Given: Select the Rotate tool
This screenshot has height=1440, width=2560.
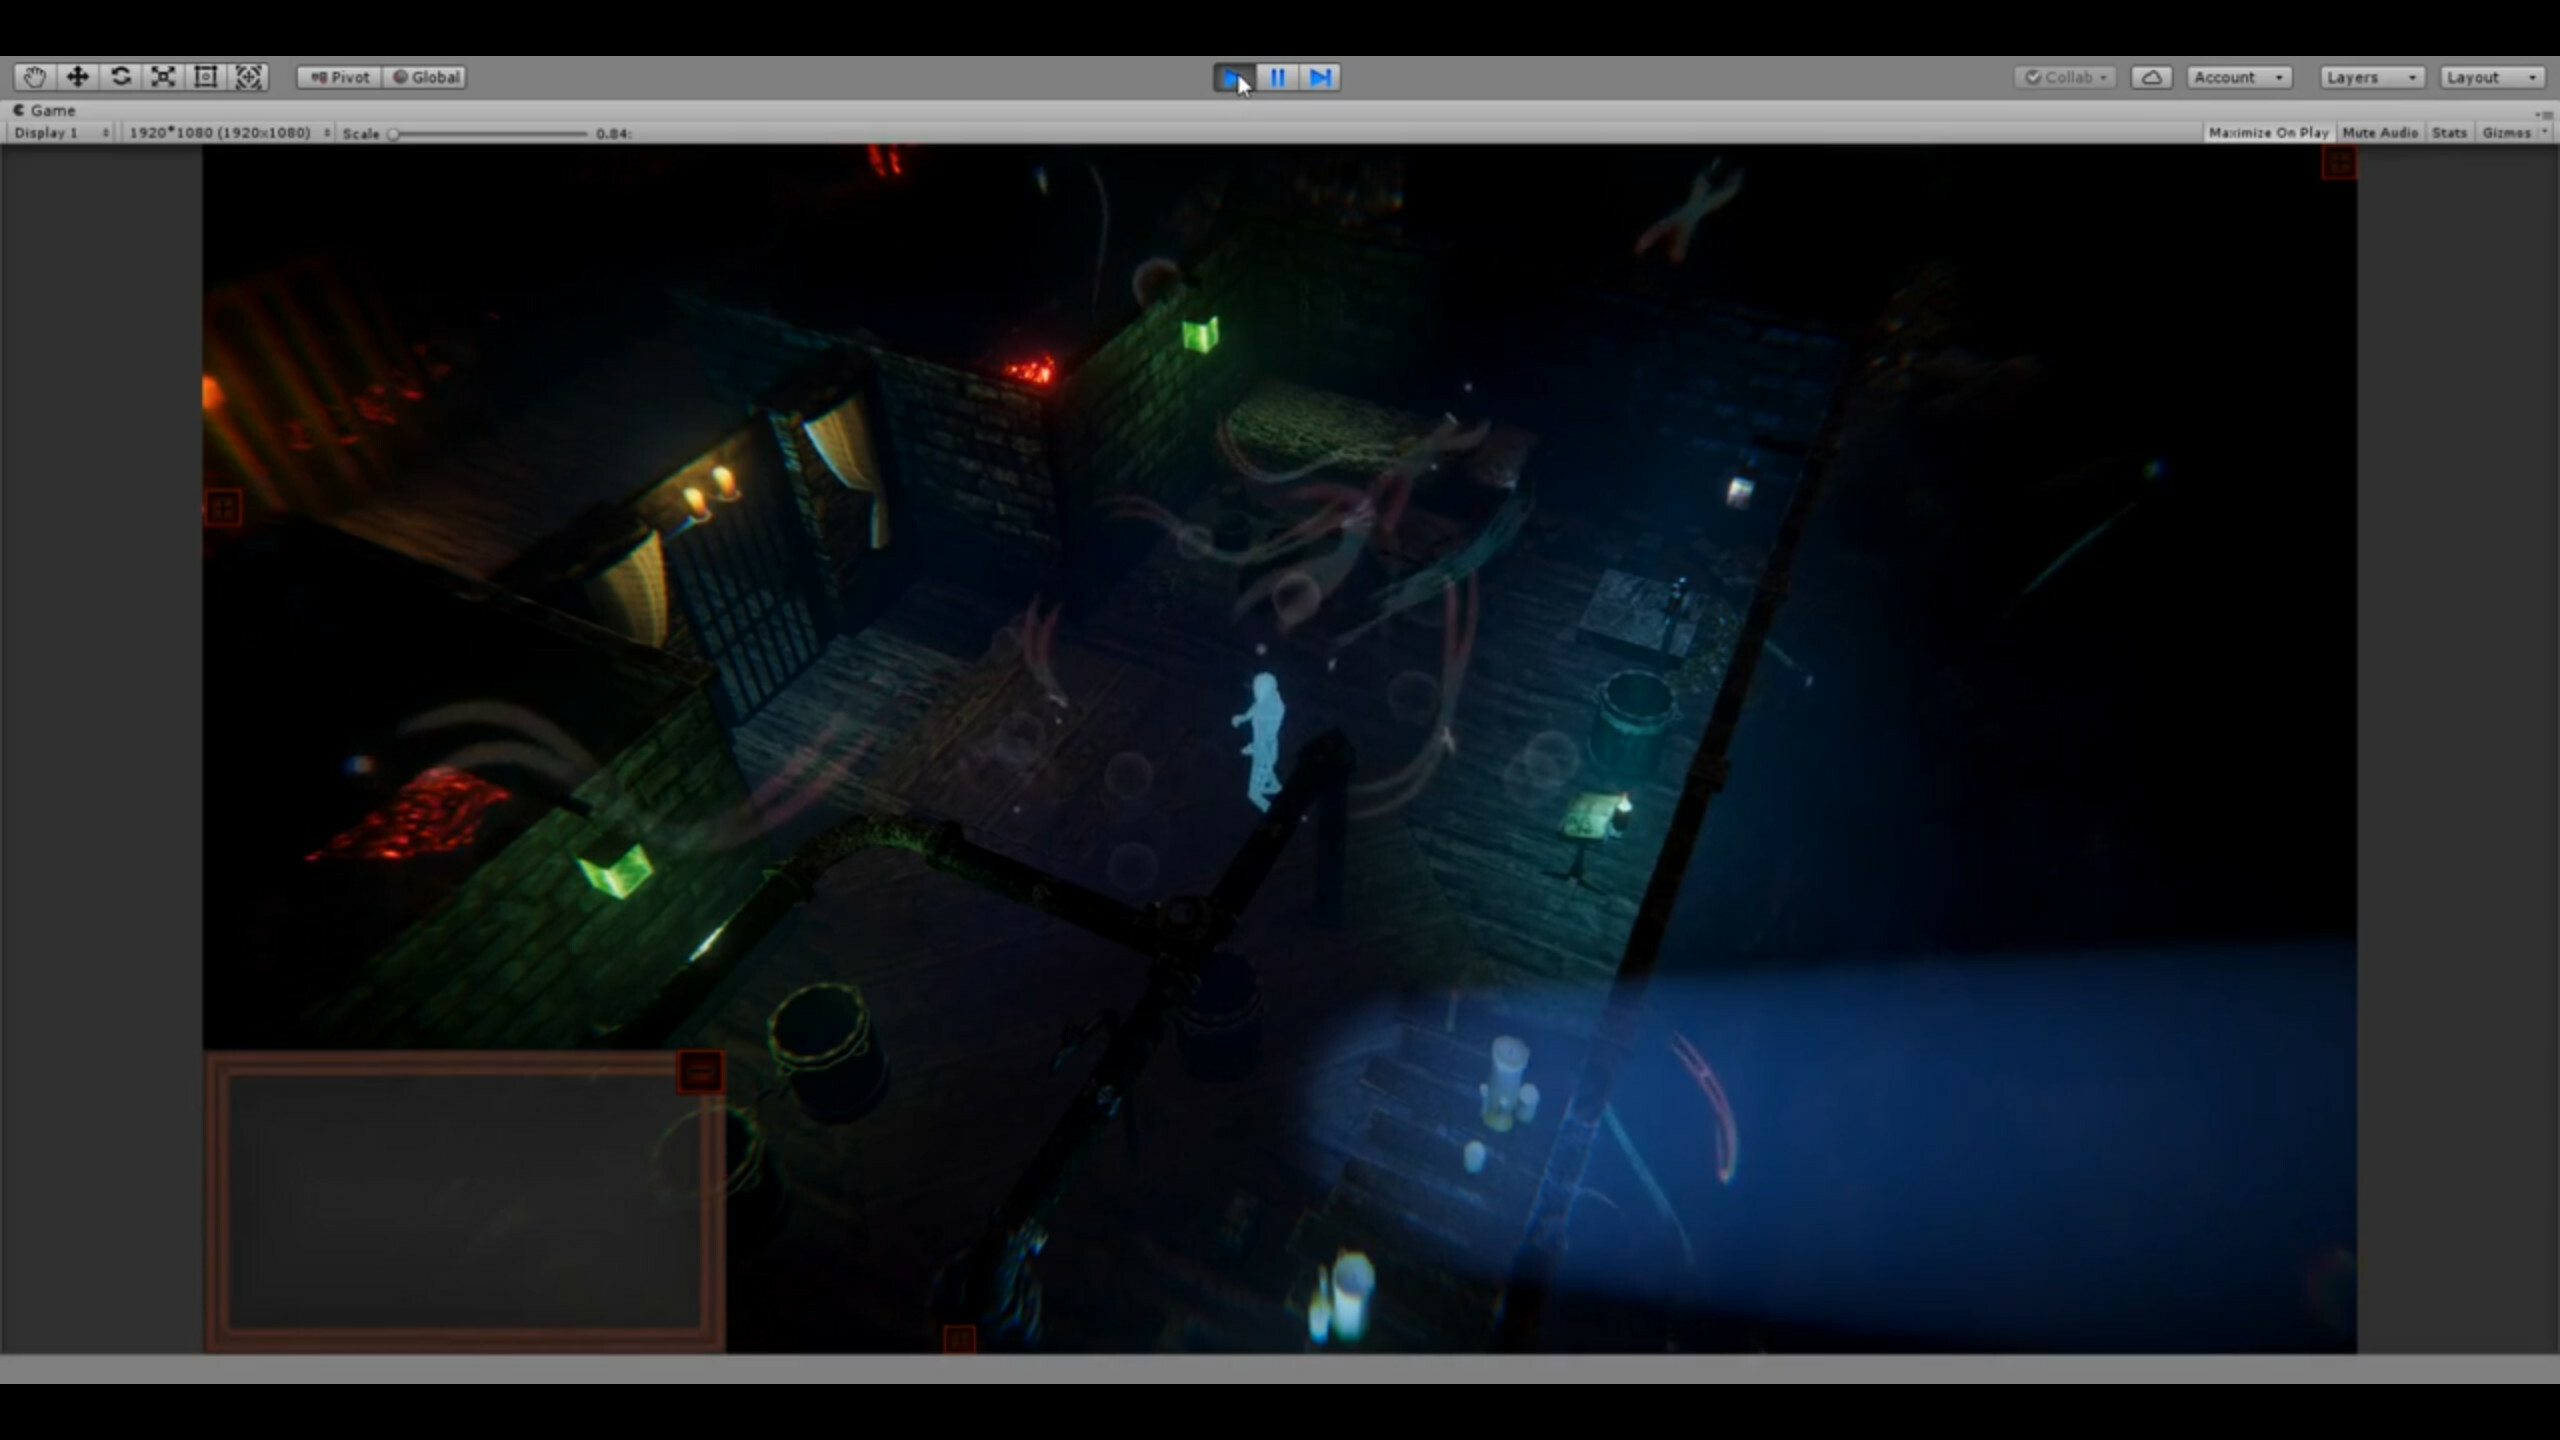Looking at the screenshot, I should [x=120, y=77].
